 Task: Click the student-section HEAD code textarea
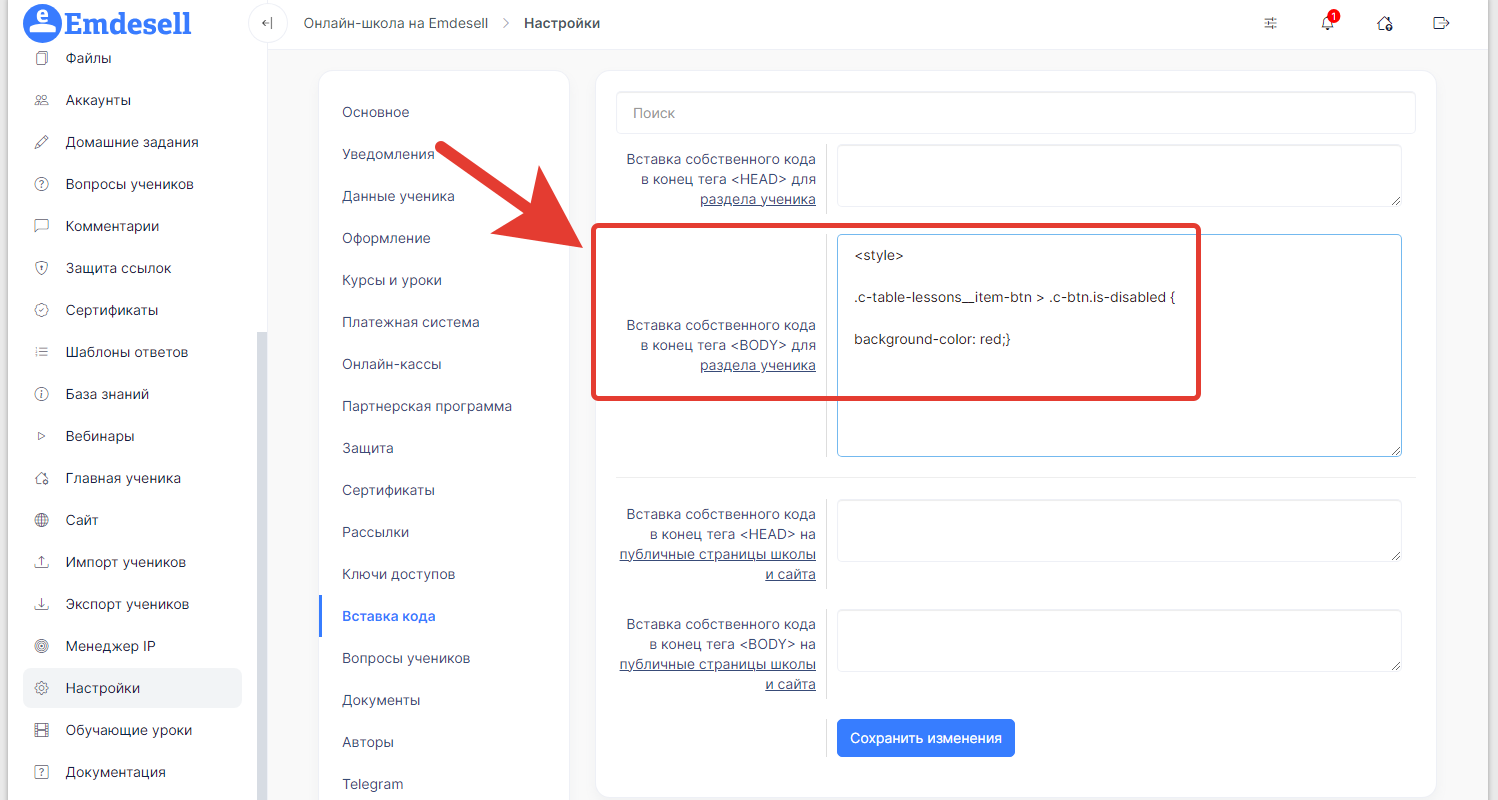pos(1118,176)
